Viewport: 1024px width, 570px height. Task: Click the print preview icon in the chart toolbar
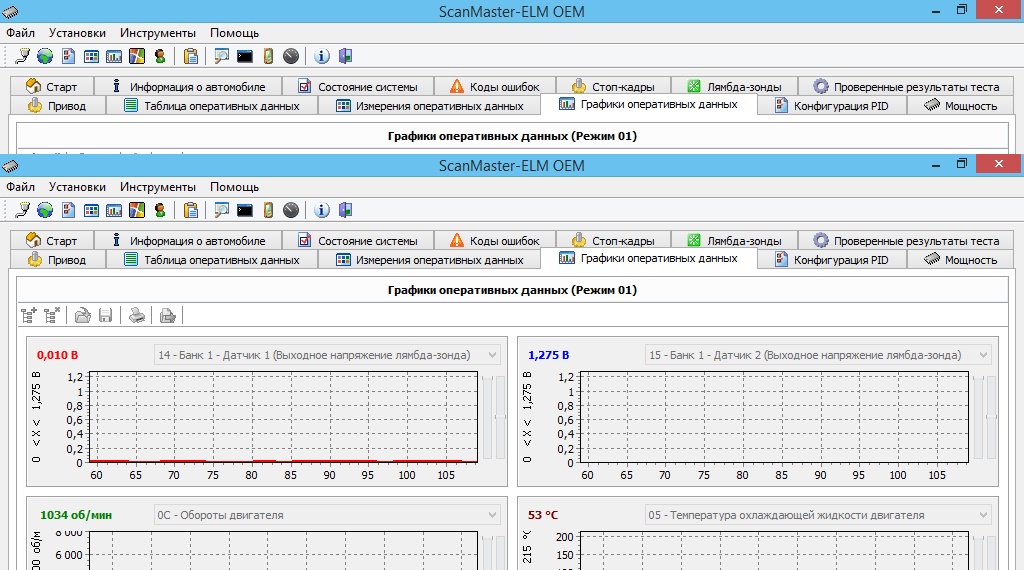pos(168,316)
